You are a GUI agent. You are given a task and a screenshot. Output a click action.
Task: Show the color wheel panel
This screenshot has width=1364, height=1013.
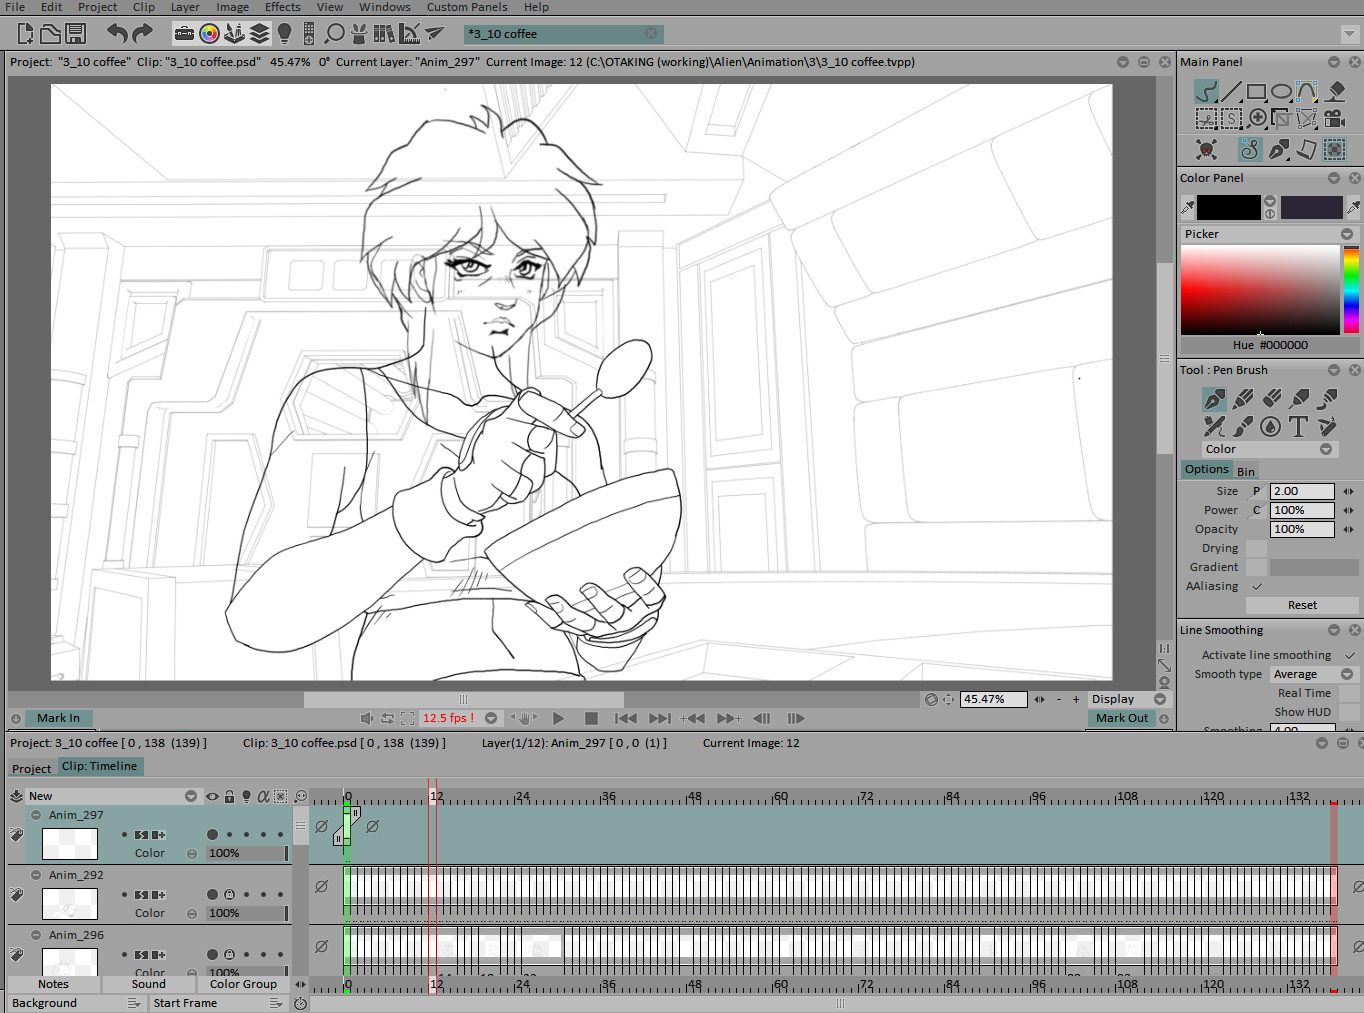click(x=209, y=34)
